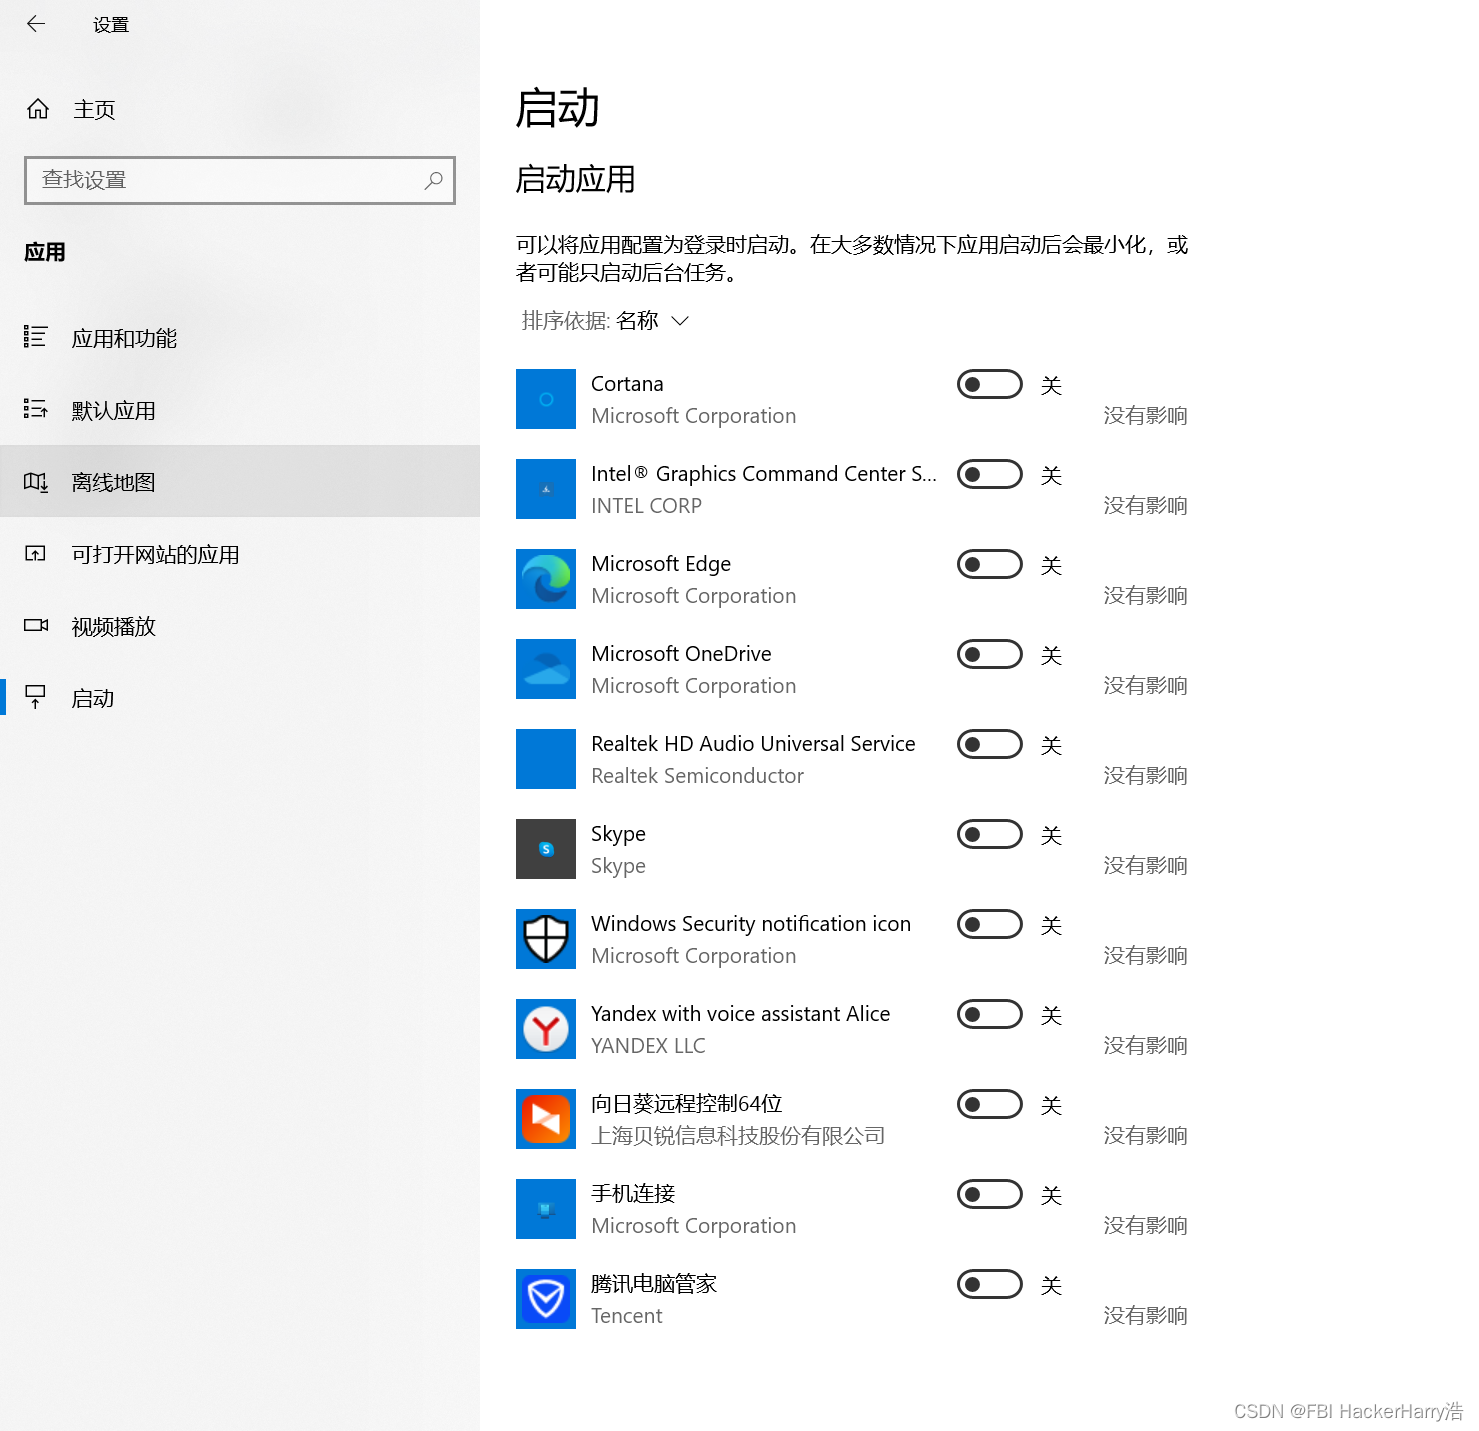
Task: Click Yandex with voice assistant Alice text
Action: (740, 1014)
